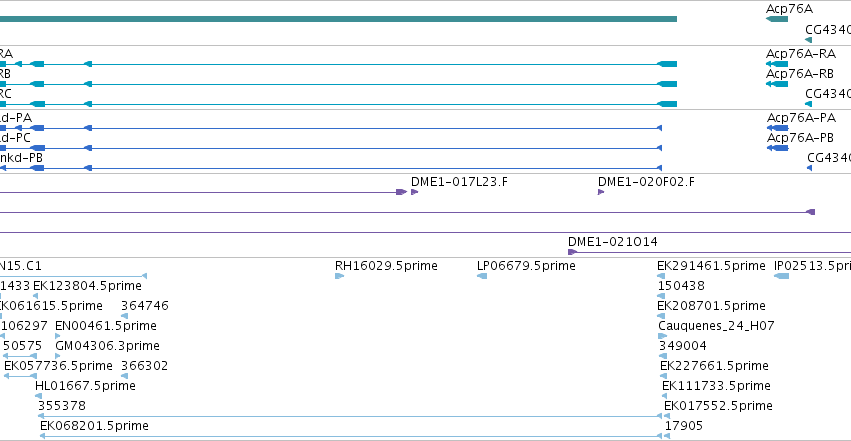The image size is (851, 441).
Task: Click the LP06679.5prime EST label
Action: tap(526, 266)
